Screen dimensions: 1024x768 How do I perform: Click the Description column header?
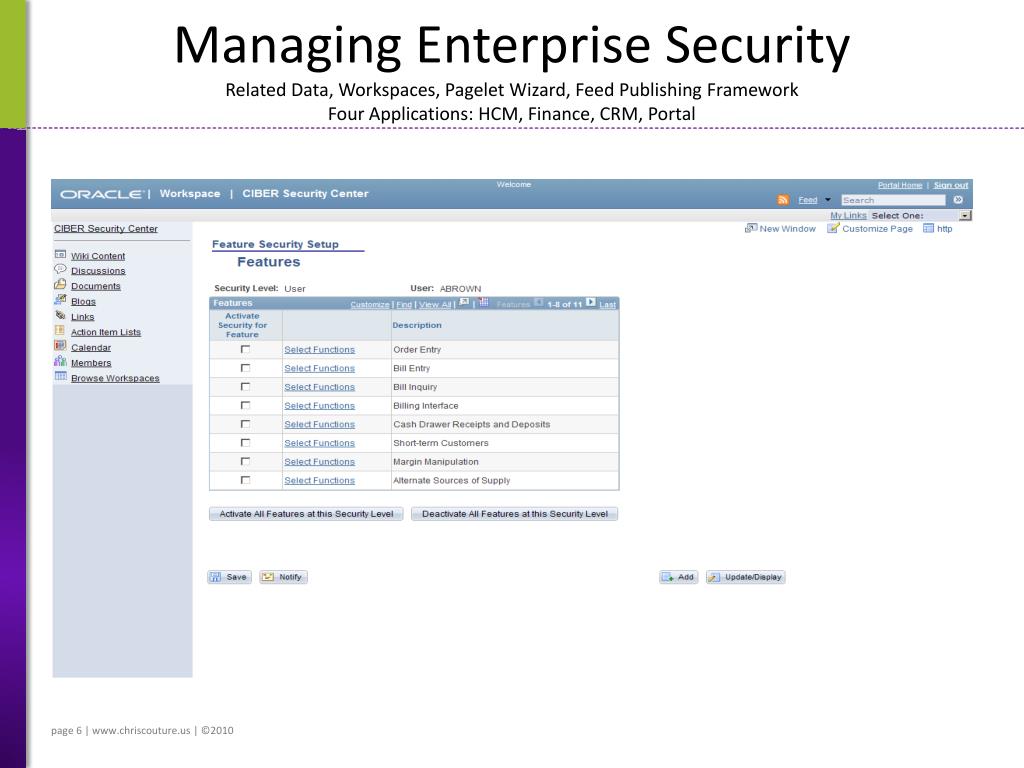(417, 325)
